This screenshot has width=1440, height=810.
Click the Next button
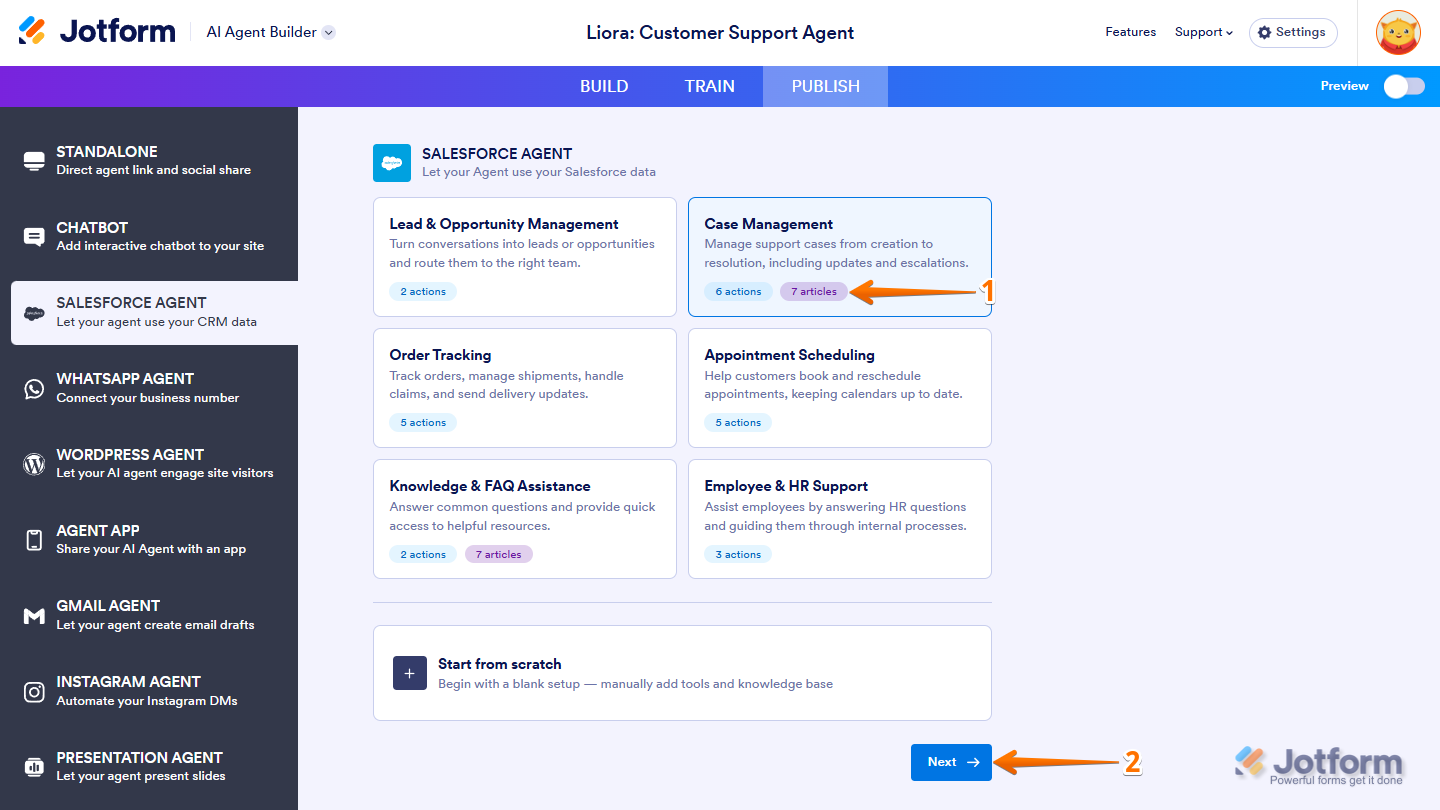point(950,762)
